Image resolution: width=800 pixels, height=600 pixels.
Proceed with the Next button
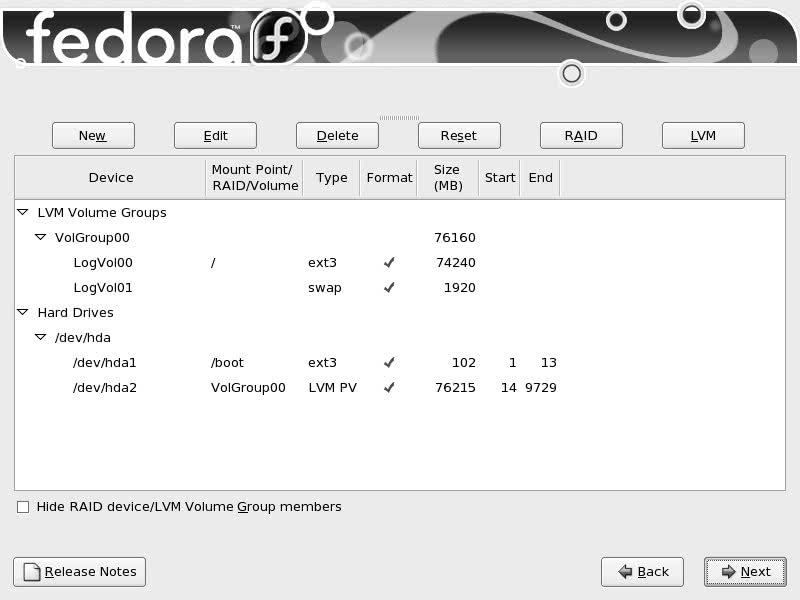(745, 572)
